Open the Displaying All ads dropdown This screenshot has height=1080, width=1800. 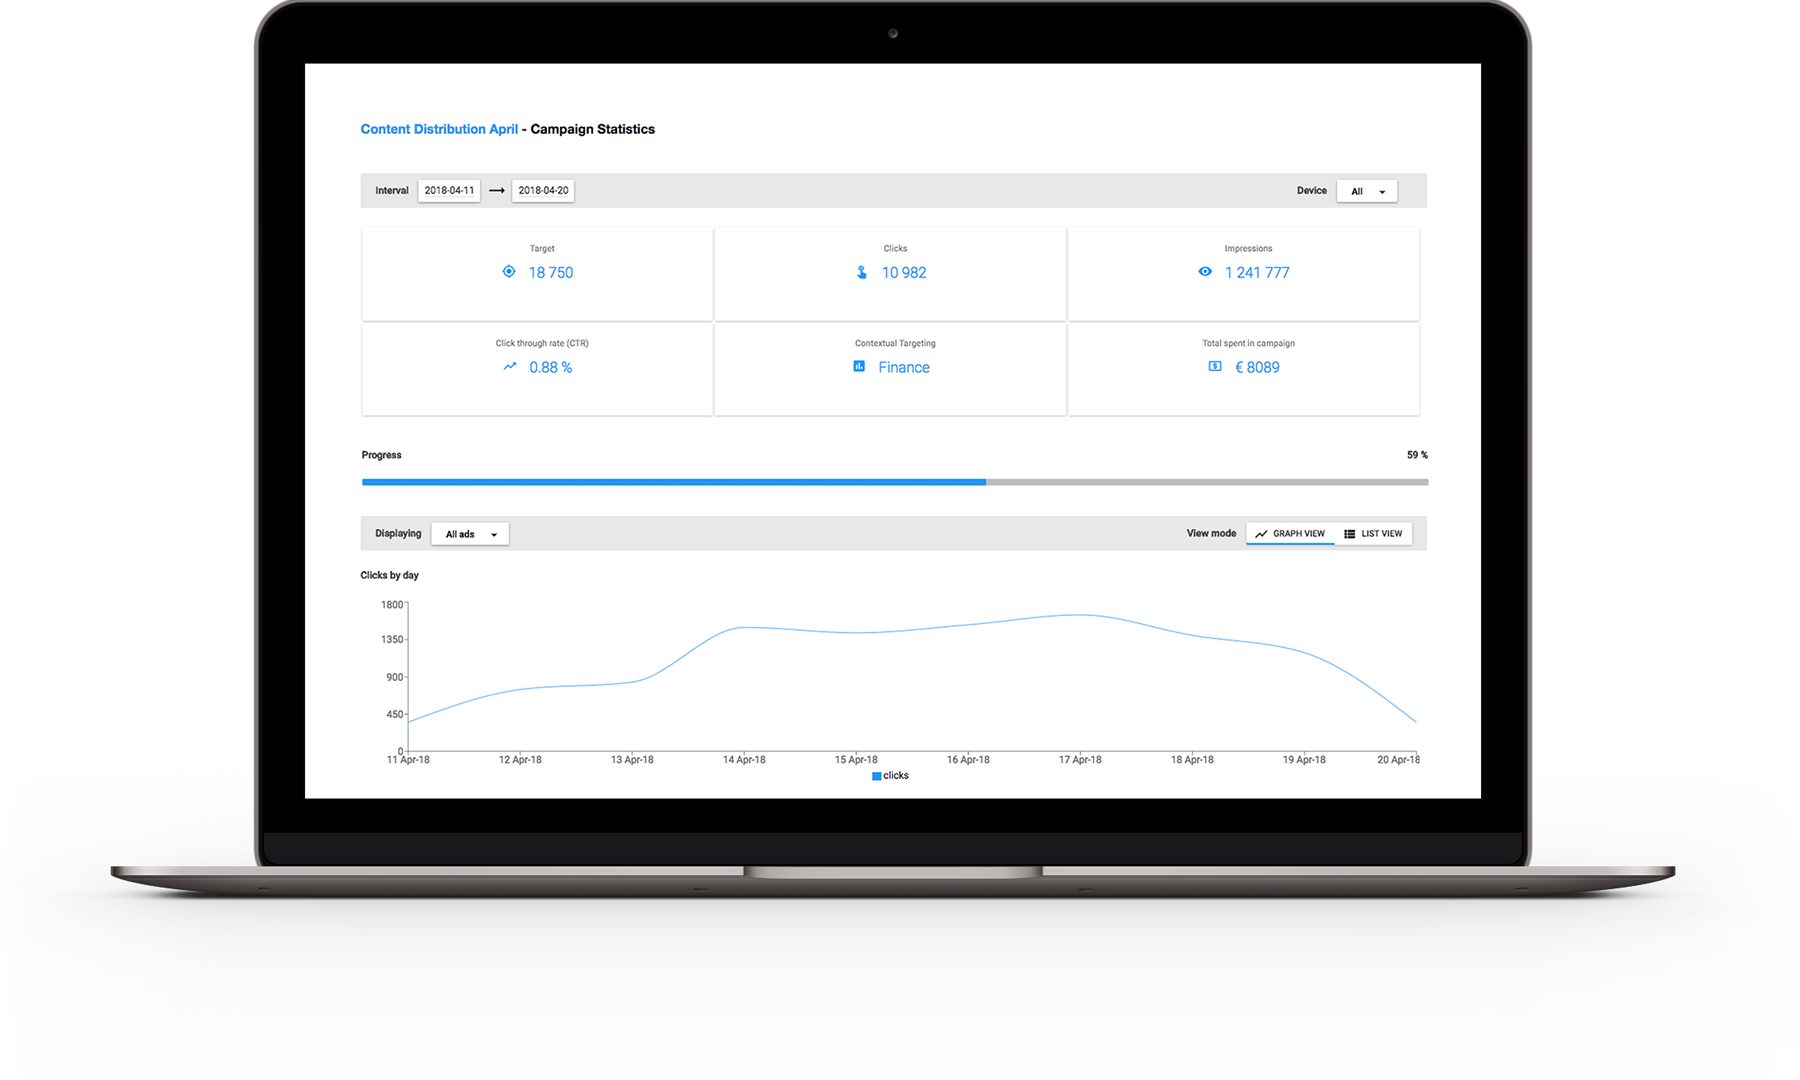pyautogui.click(x=470, y=534)
